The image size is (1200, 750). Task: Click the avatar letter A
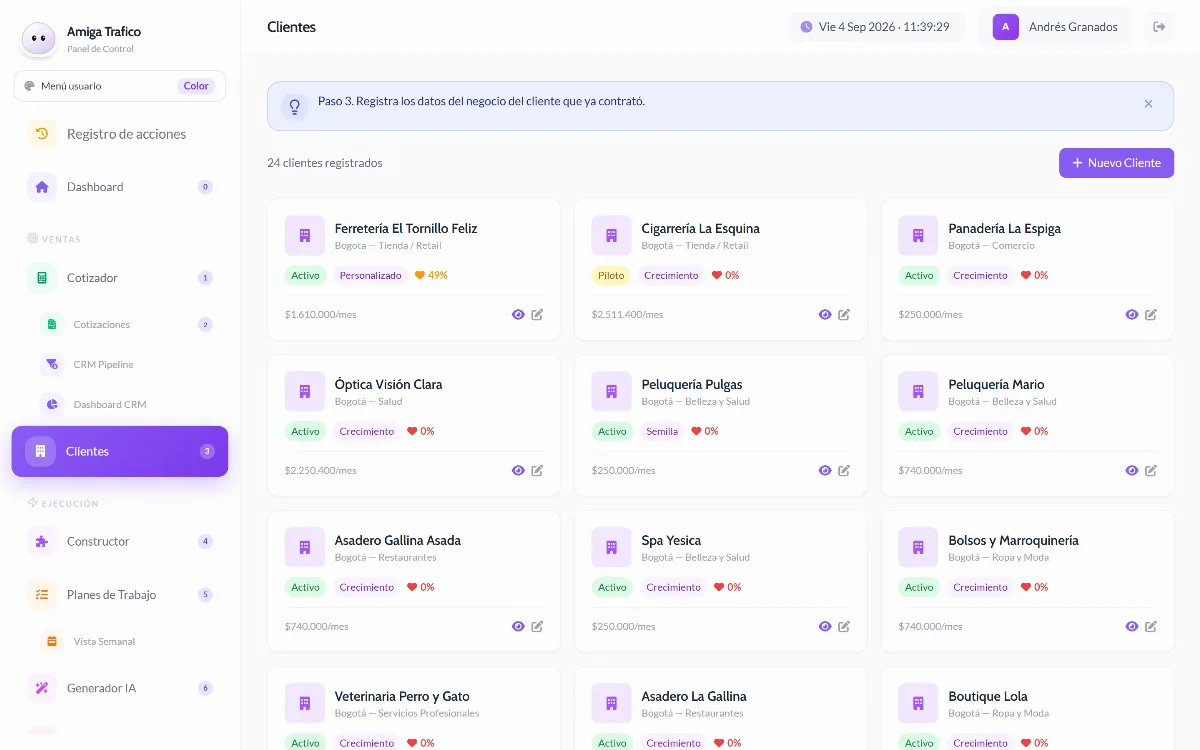[1006, 27]
